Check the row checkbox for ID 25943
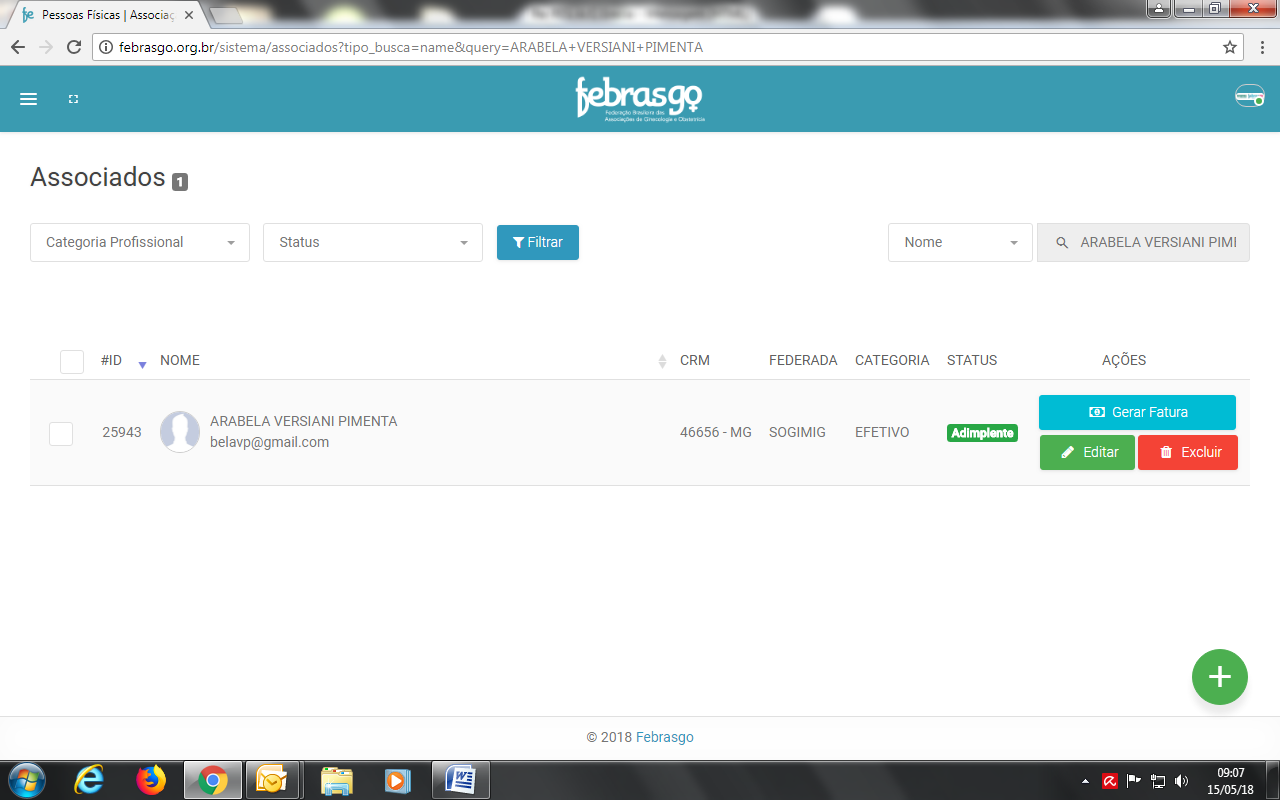This screenshot has height=800, width=1280. (61, 433)
